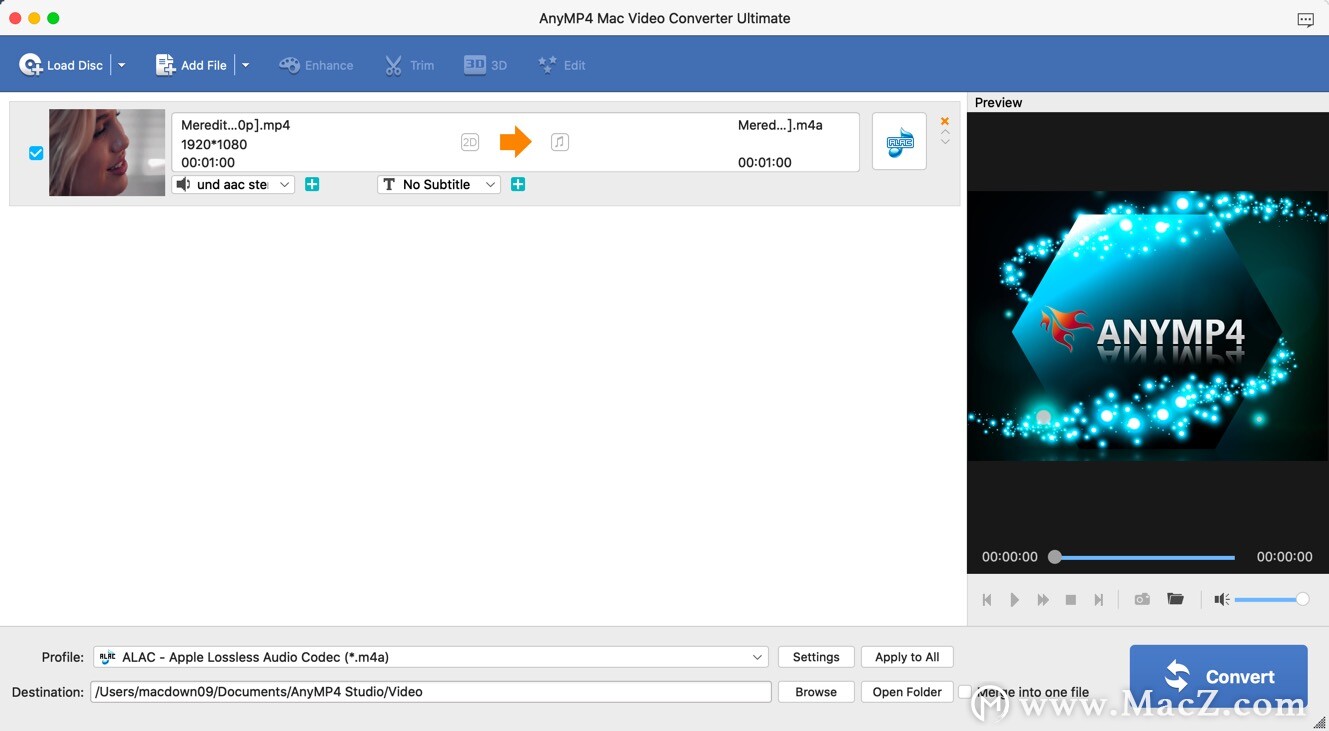The width and height of the screenshot is (1329, 731).
Task: Open the No Subtitle dropdown
Action: point(438,184)
